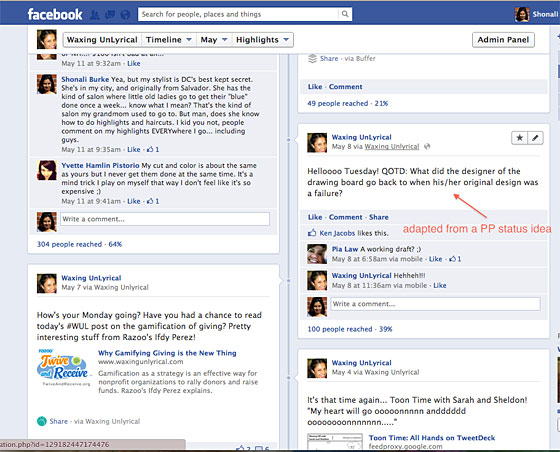The image size is (560, 452).
Task: Like Yvette Hamlin Pistorio's comment
Action: (134, 201)
